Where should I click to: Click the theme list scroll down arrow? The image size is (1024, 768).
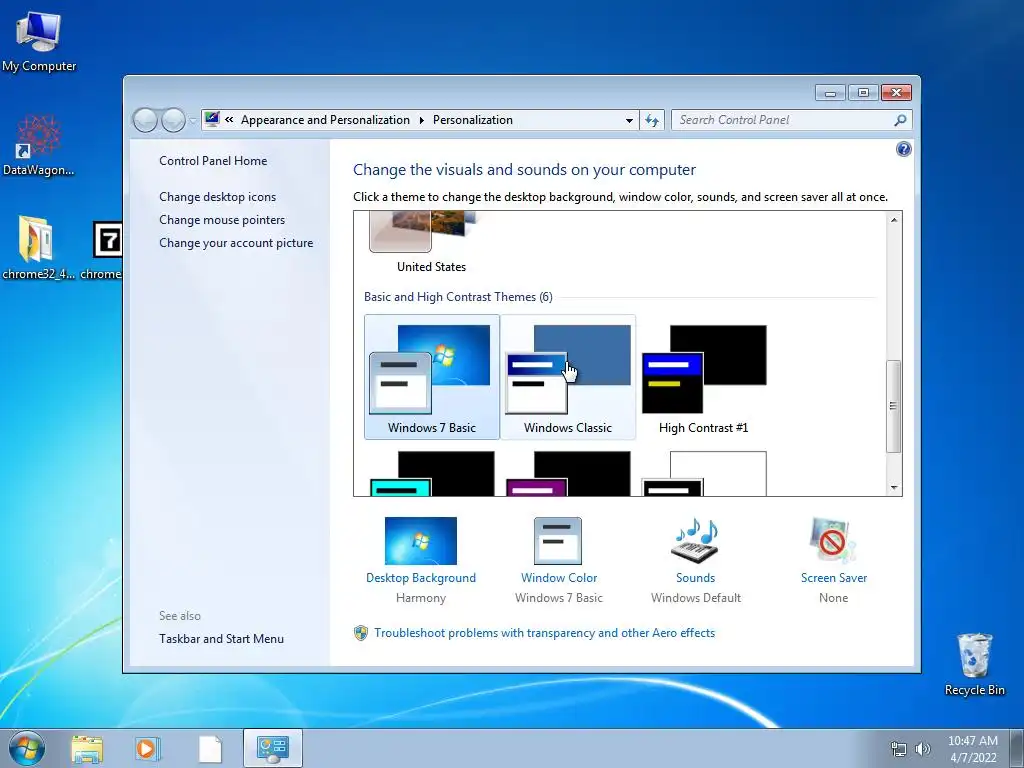tap(894, 488)
